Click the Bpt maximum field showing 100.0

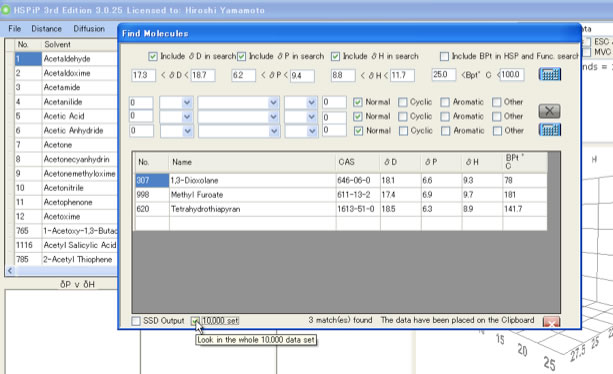512,75
